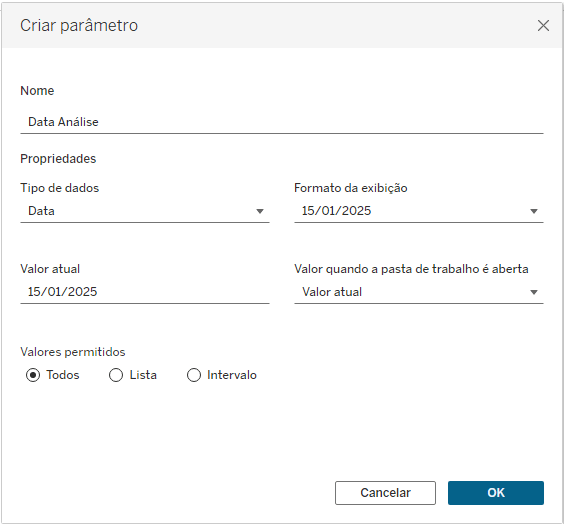Choose the Lista radio button
This screenshot has width=564, height=524.
coord(116,375)
